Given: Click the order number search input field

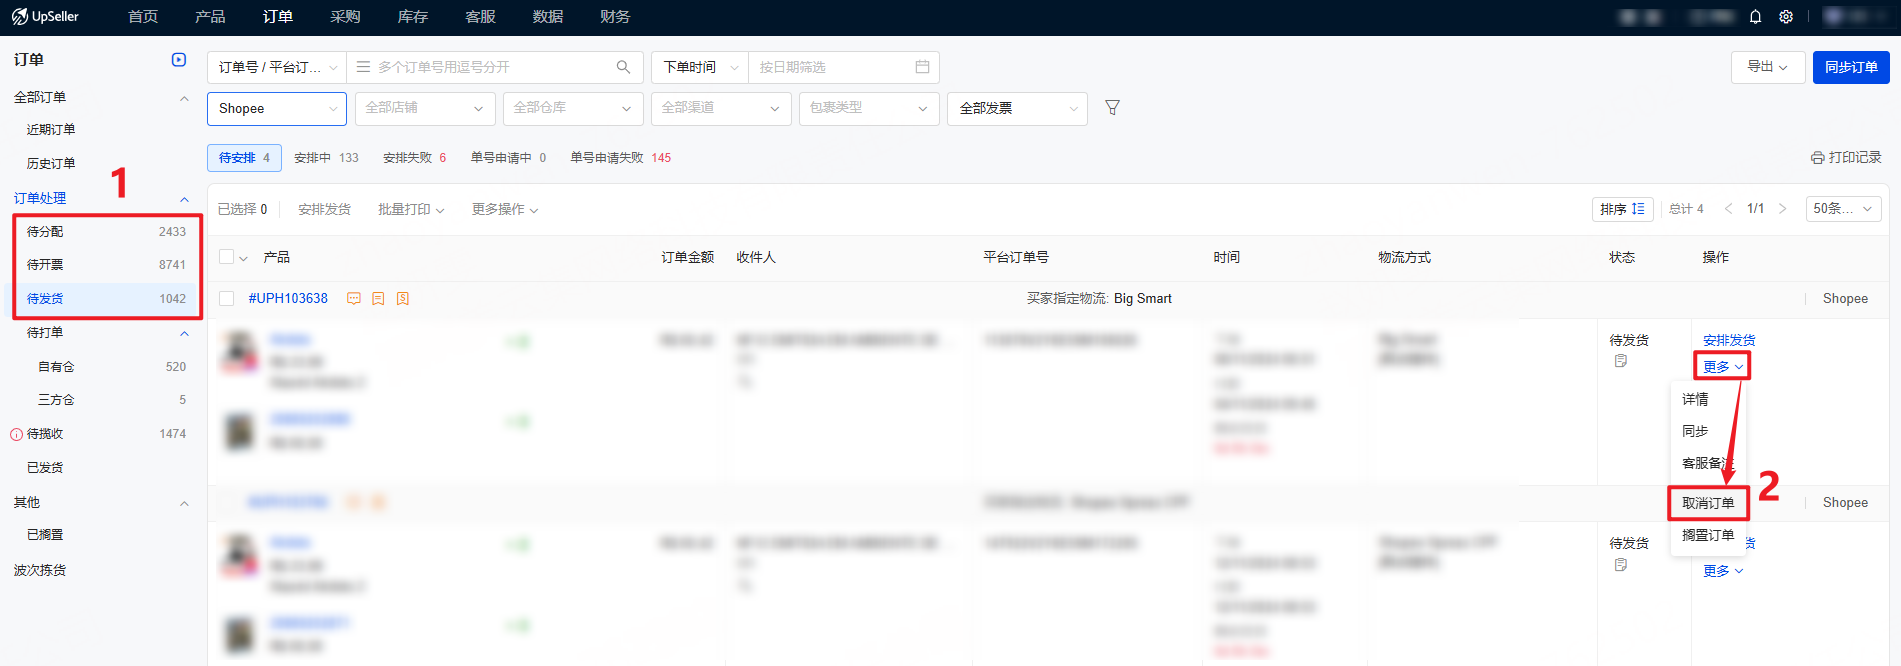Looking at the screenshot, I should [490, 67].
